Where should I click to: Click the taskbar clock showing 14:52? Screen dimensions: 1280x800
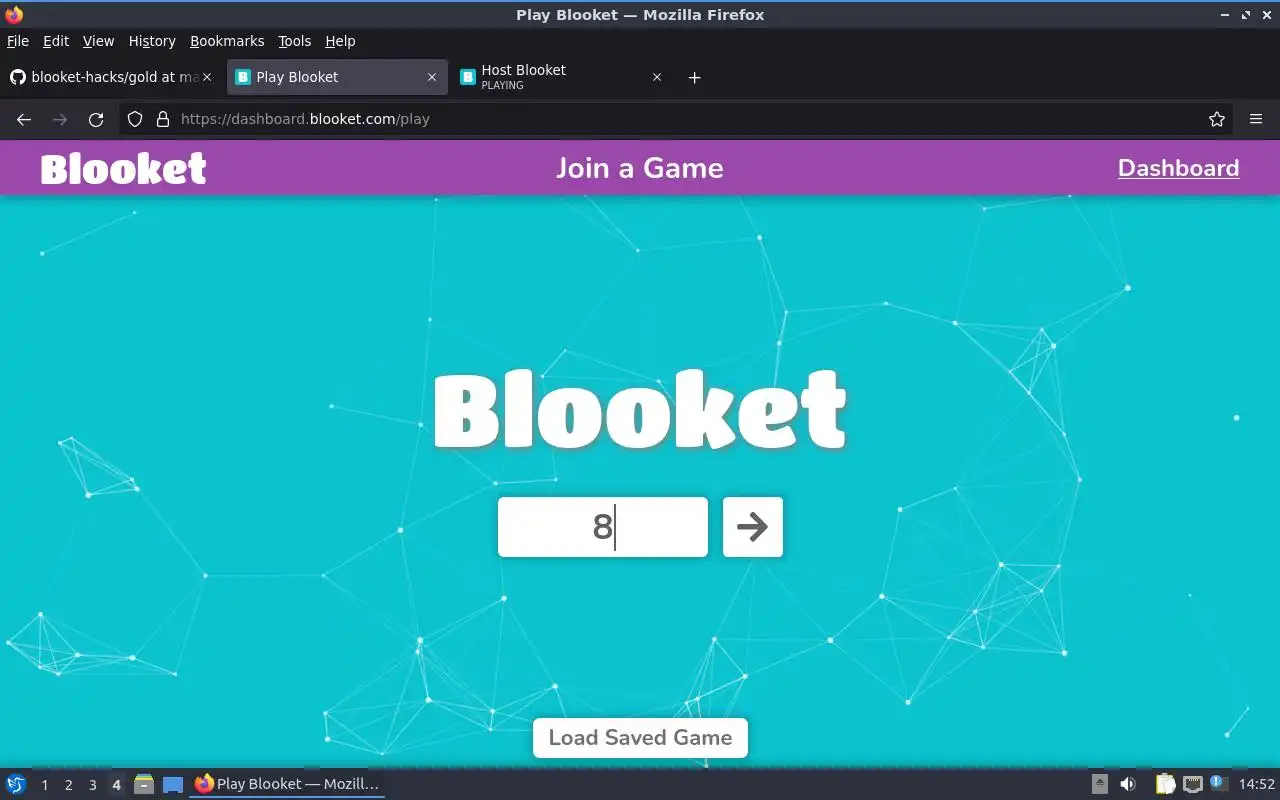[x=1257, y=785]
